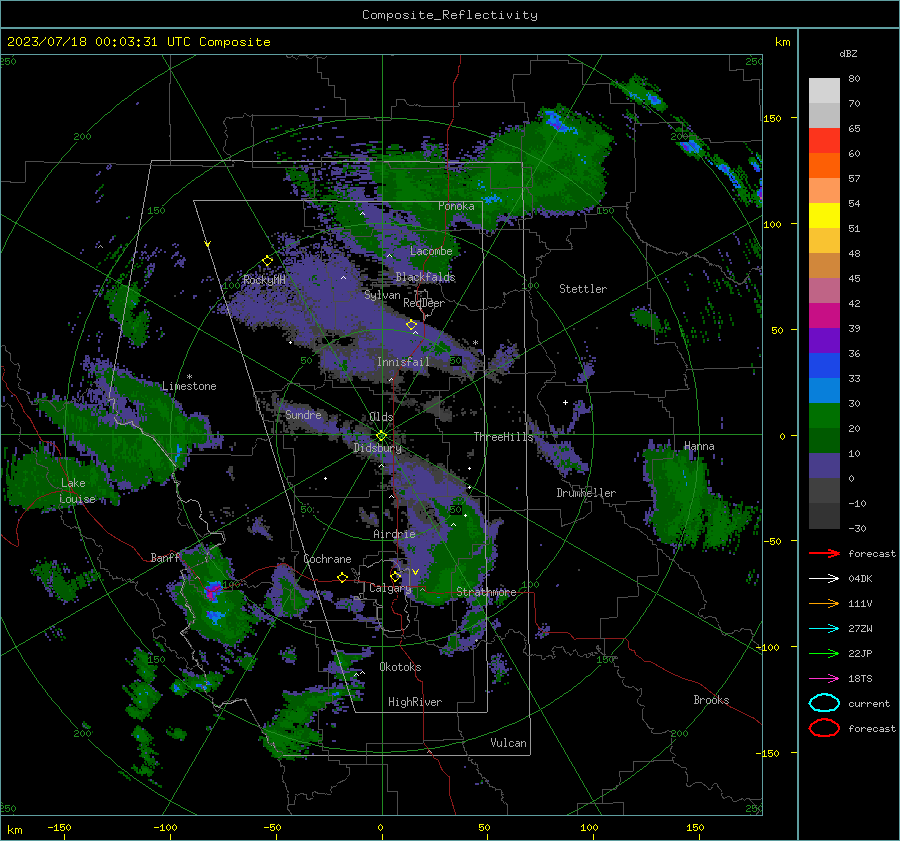The image size is (900, 841).
Task: Click the asterisk marker above Limestone
Action: tap(189, 377)
